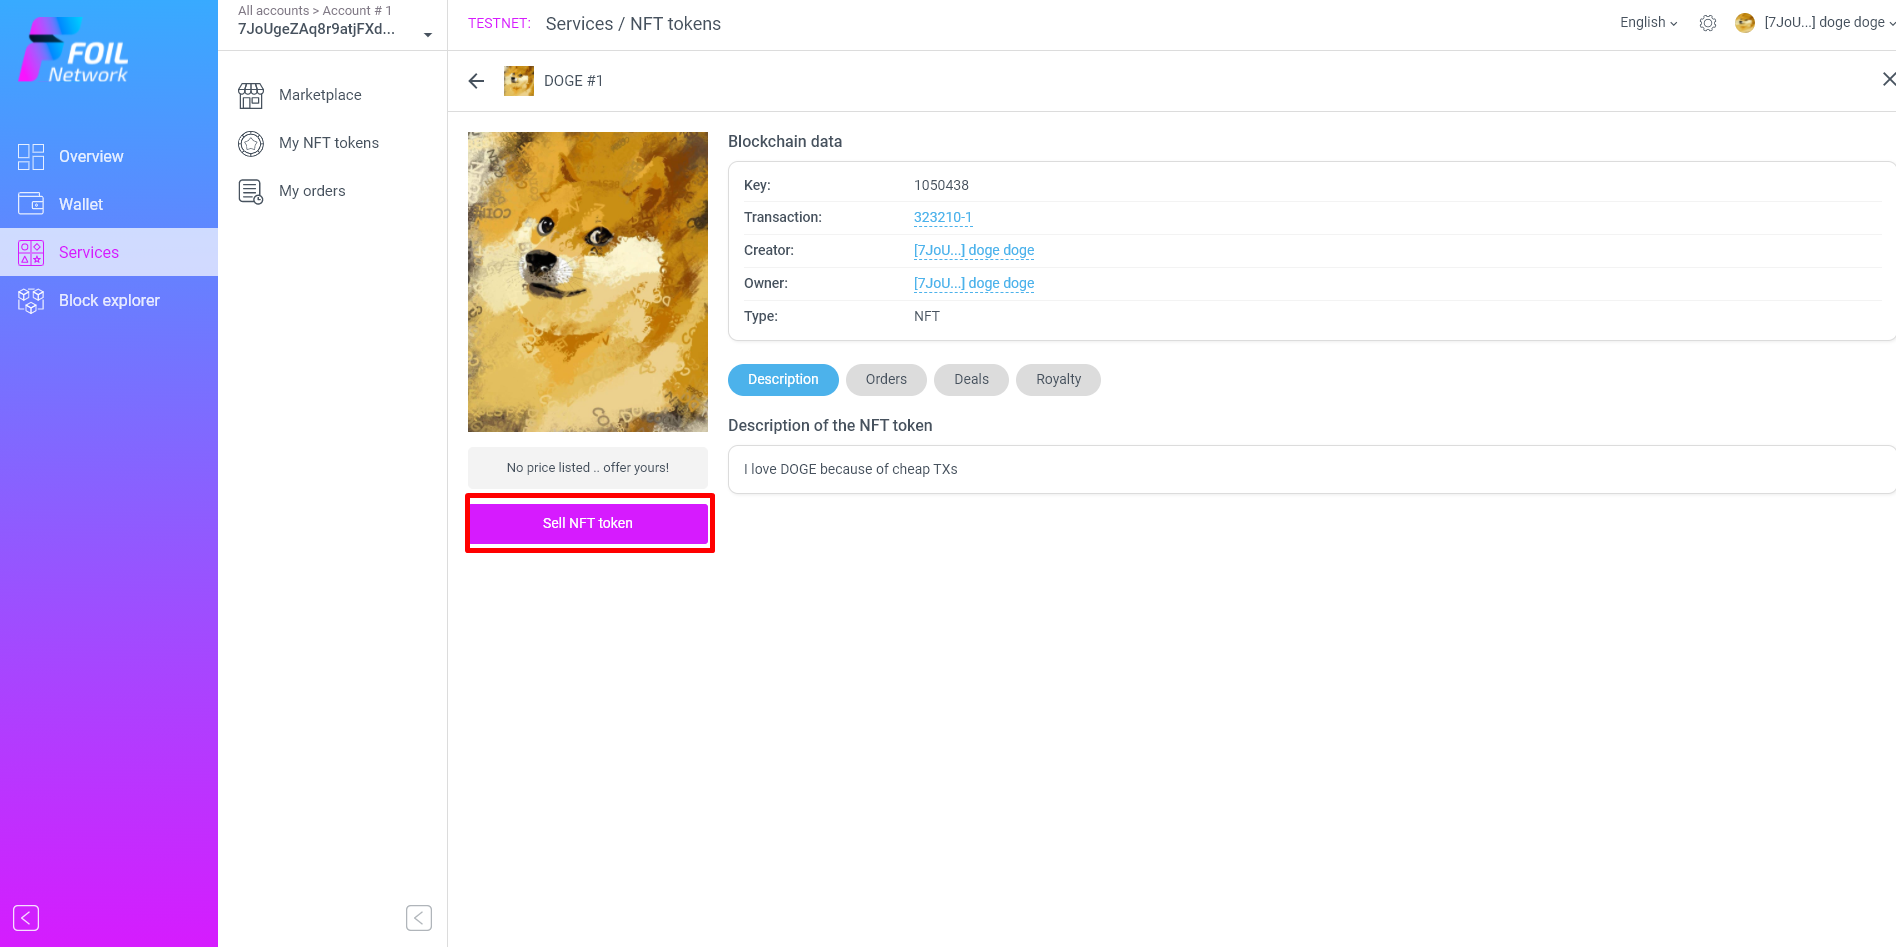The height and width of the screenshot is (947, 1896).
Task: Collapse the Services submenu panel
Action: point(419,918)
